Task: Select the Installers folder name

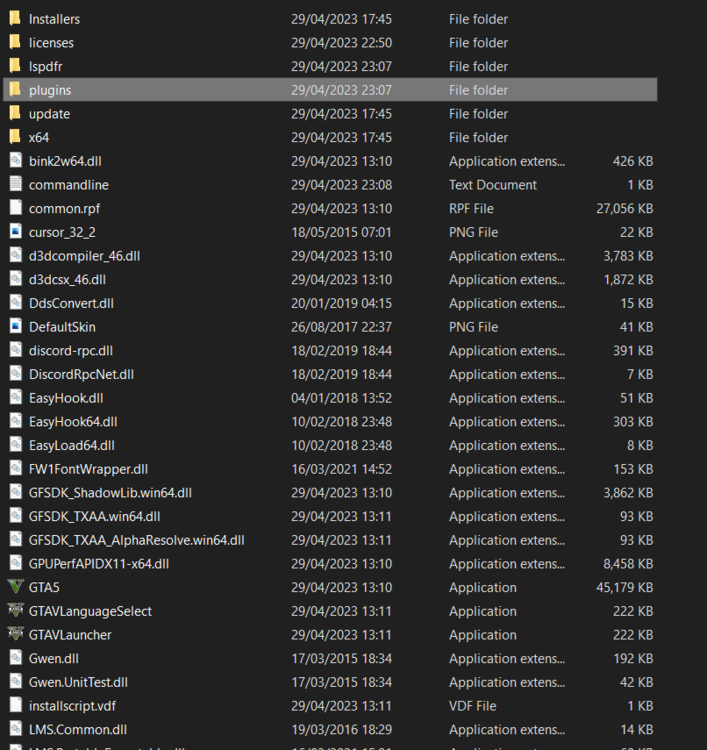Action: (x=54, y=19)
